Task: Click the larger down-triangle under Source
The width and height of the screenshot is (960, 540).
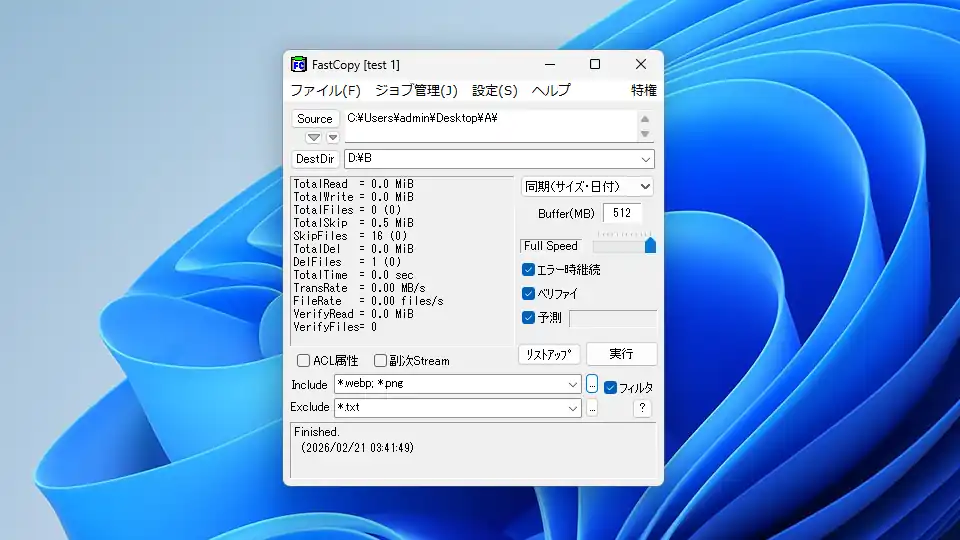Action: 313,137
